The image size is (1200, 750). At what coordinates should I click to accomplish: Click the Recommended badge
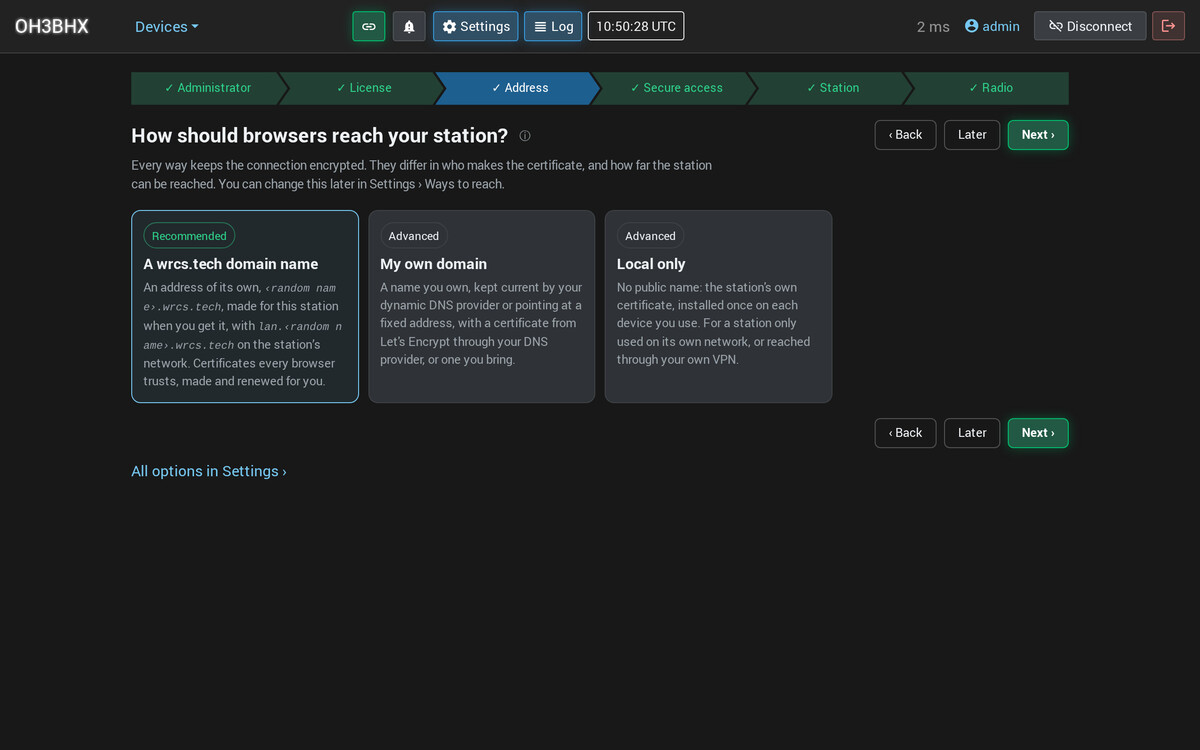(x=189, y=236)
